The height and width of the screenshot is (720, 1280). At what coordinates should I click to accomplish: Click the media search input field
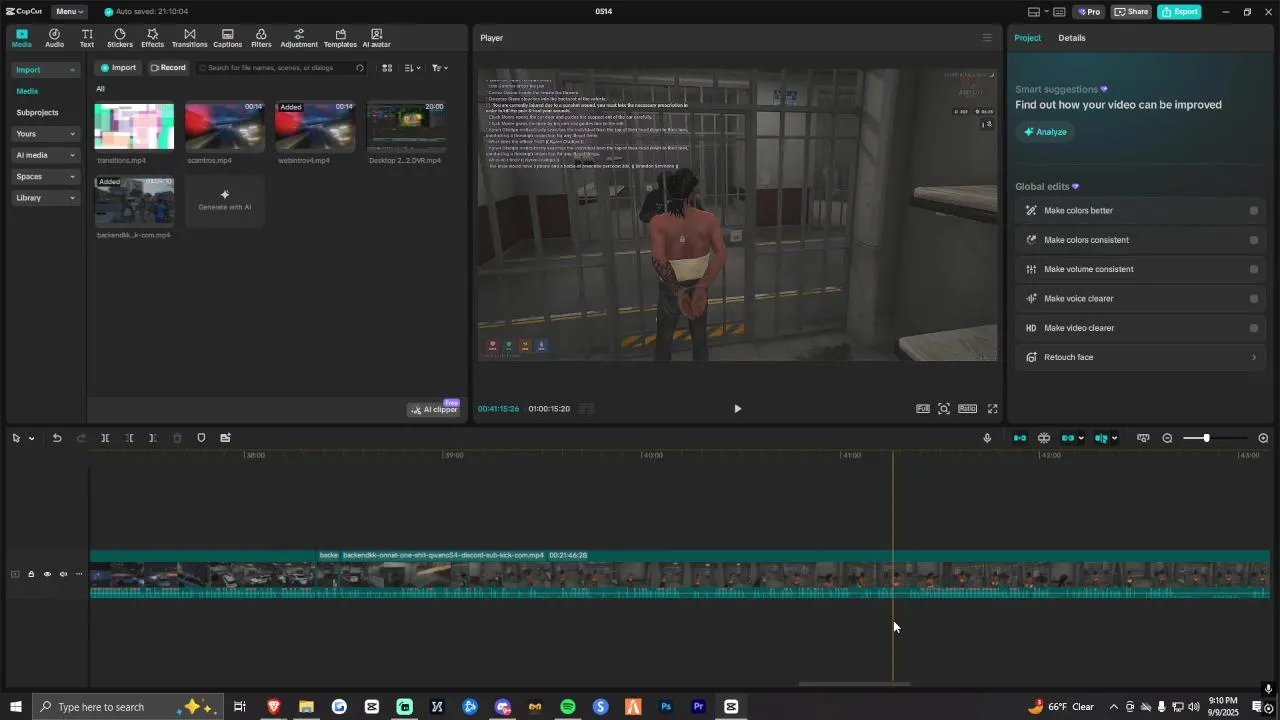pos(283,68)
